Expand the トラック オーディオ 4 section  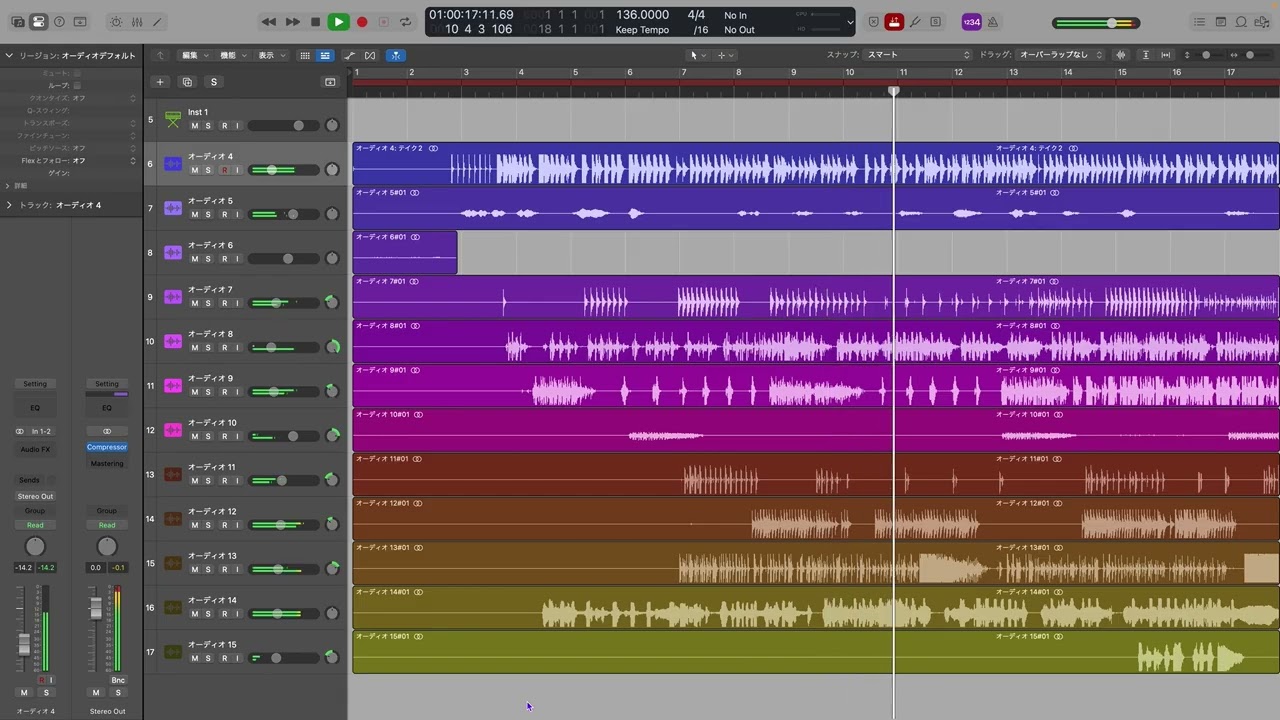pyautogui.click(x=9, y=205)
